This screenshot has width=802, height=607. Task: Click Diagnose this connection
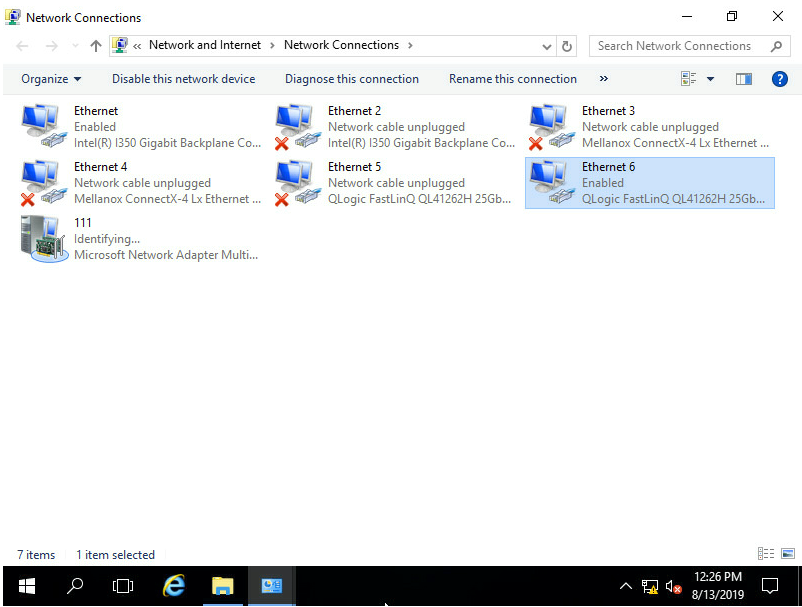coord(351,79)
